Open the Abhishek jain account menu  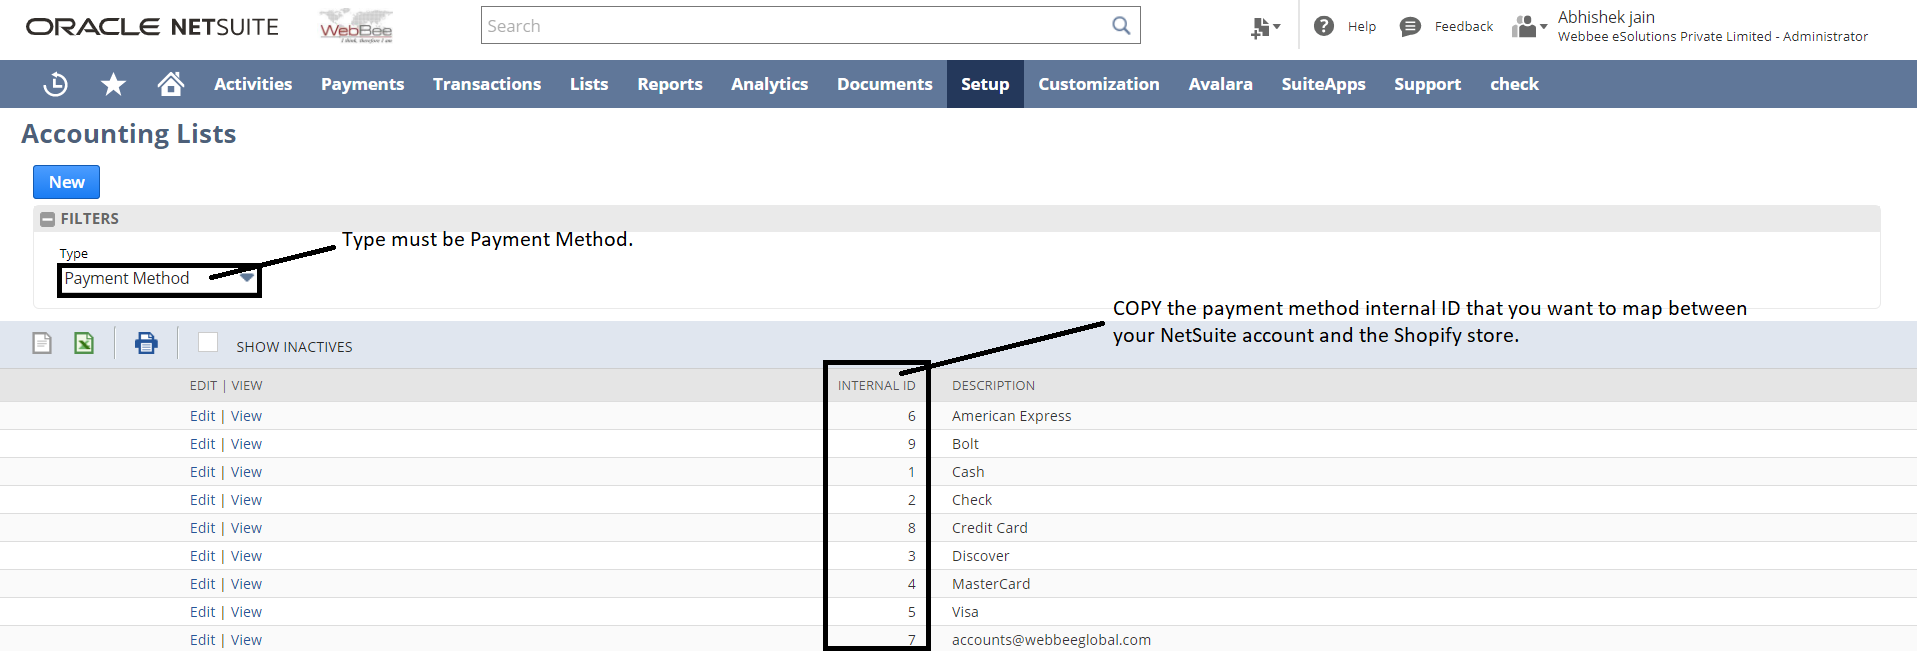tap(1712, 26)
